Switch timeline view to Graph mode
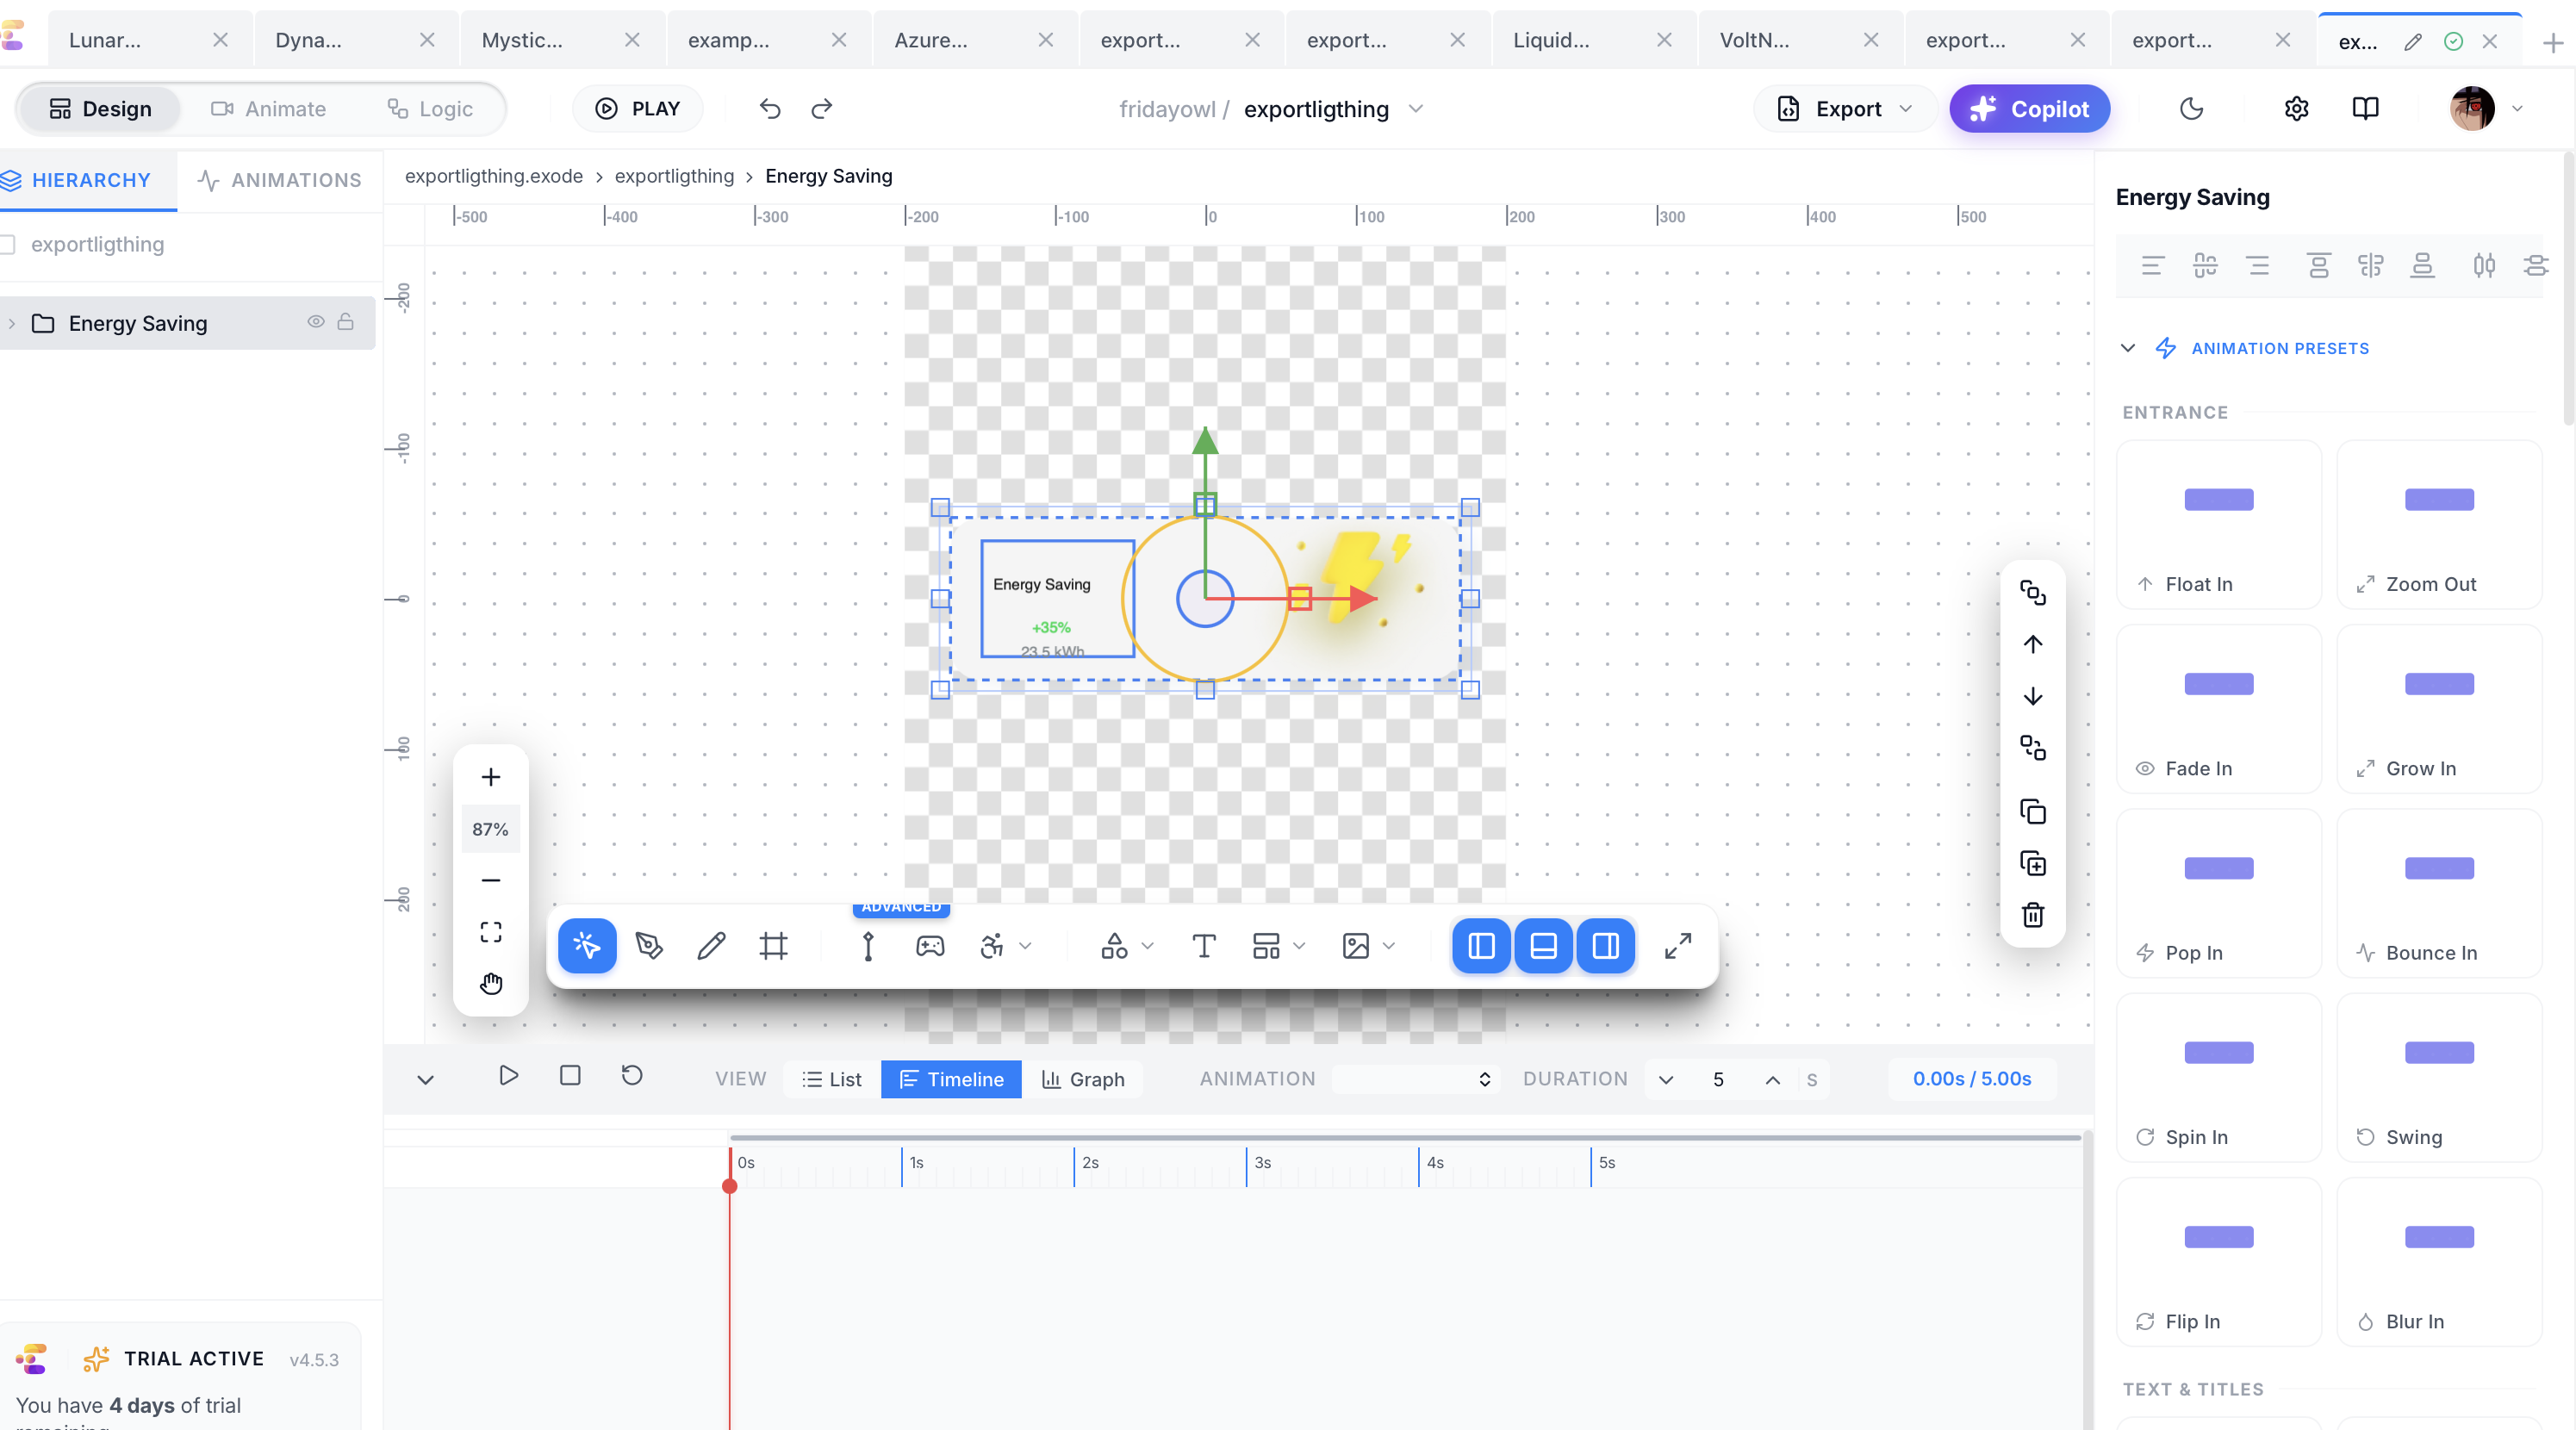Image resolution: width=2576 pixels, height=1430 pixels. (x=1084, y=1079)
